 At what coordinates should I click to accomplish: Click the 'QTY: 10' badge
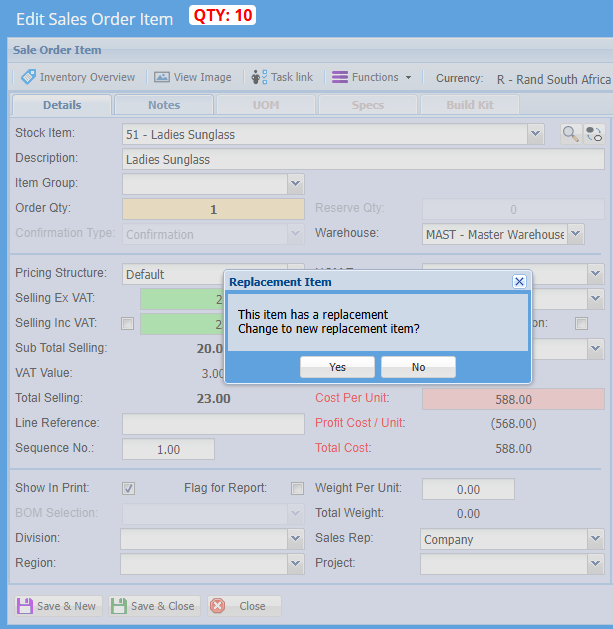223,15
